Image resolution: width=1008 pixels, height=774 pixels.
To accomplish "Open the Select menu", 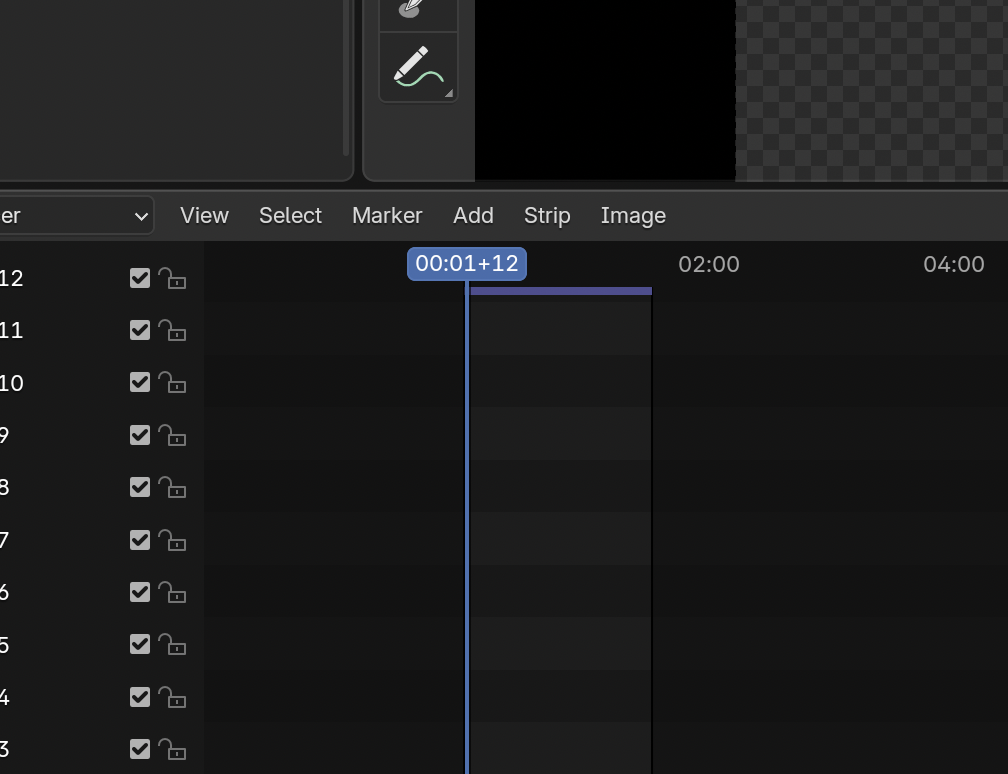I will click(x=290, y=215).
